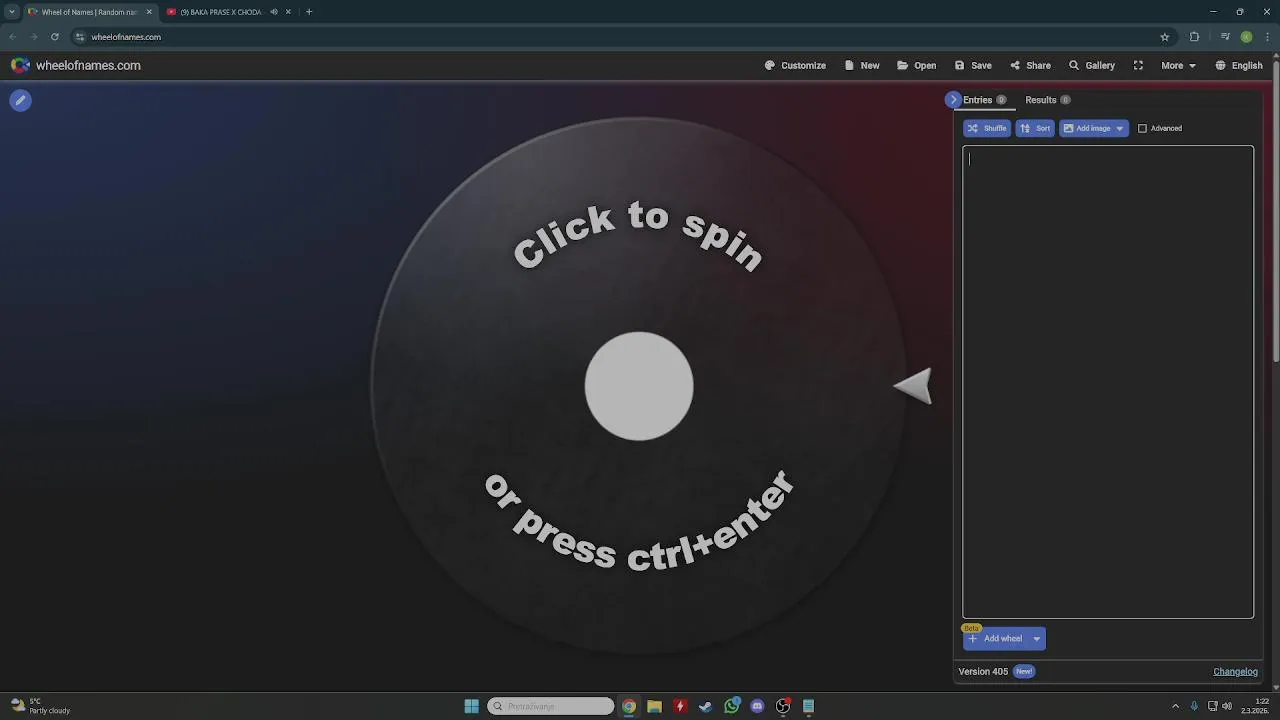
Task: Go back in browser history
Action: point(13,37)
